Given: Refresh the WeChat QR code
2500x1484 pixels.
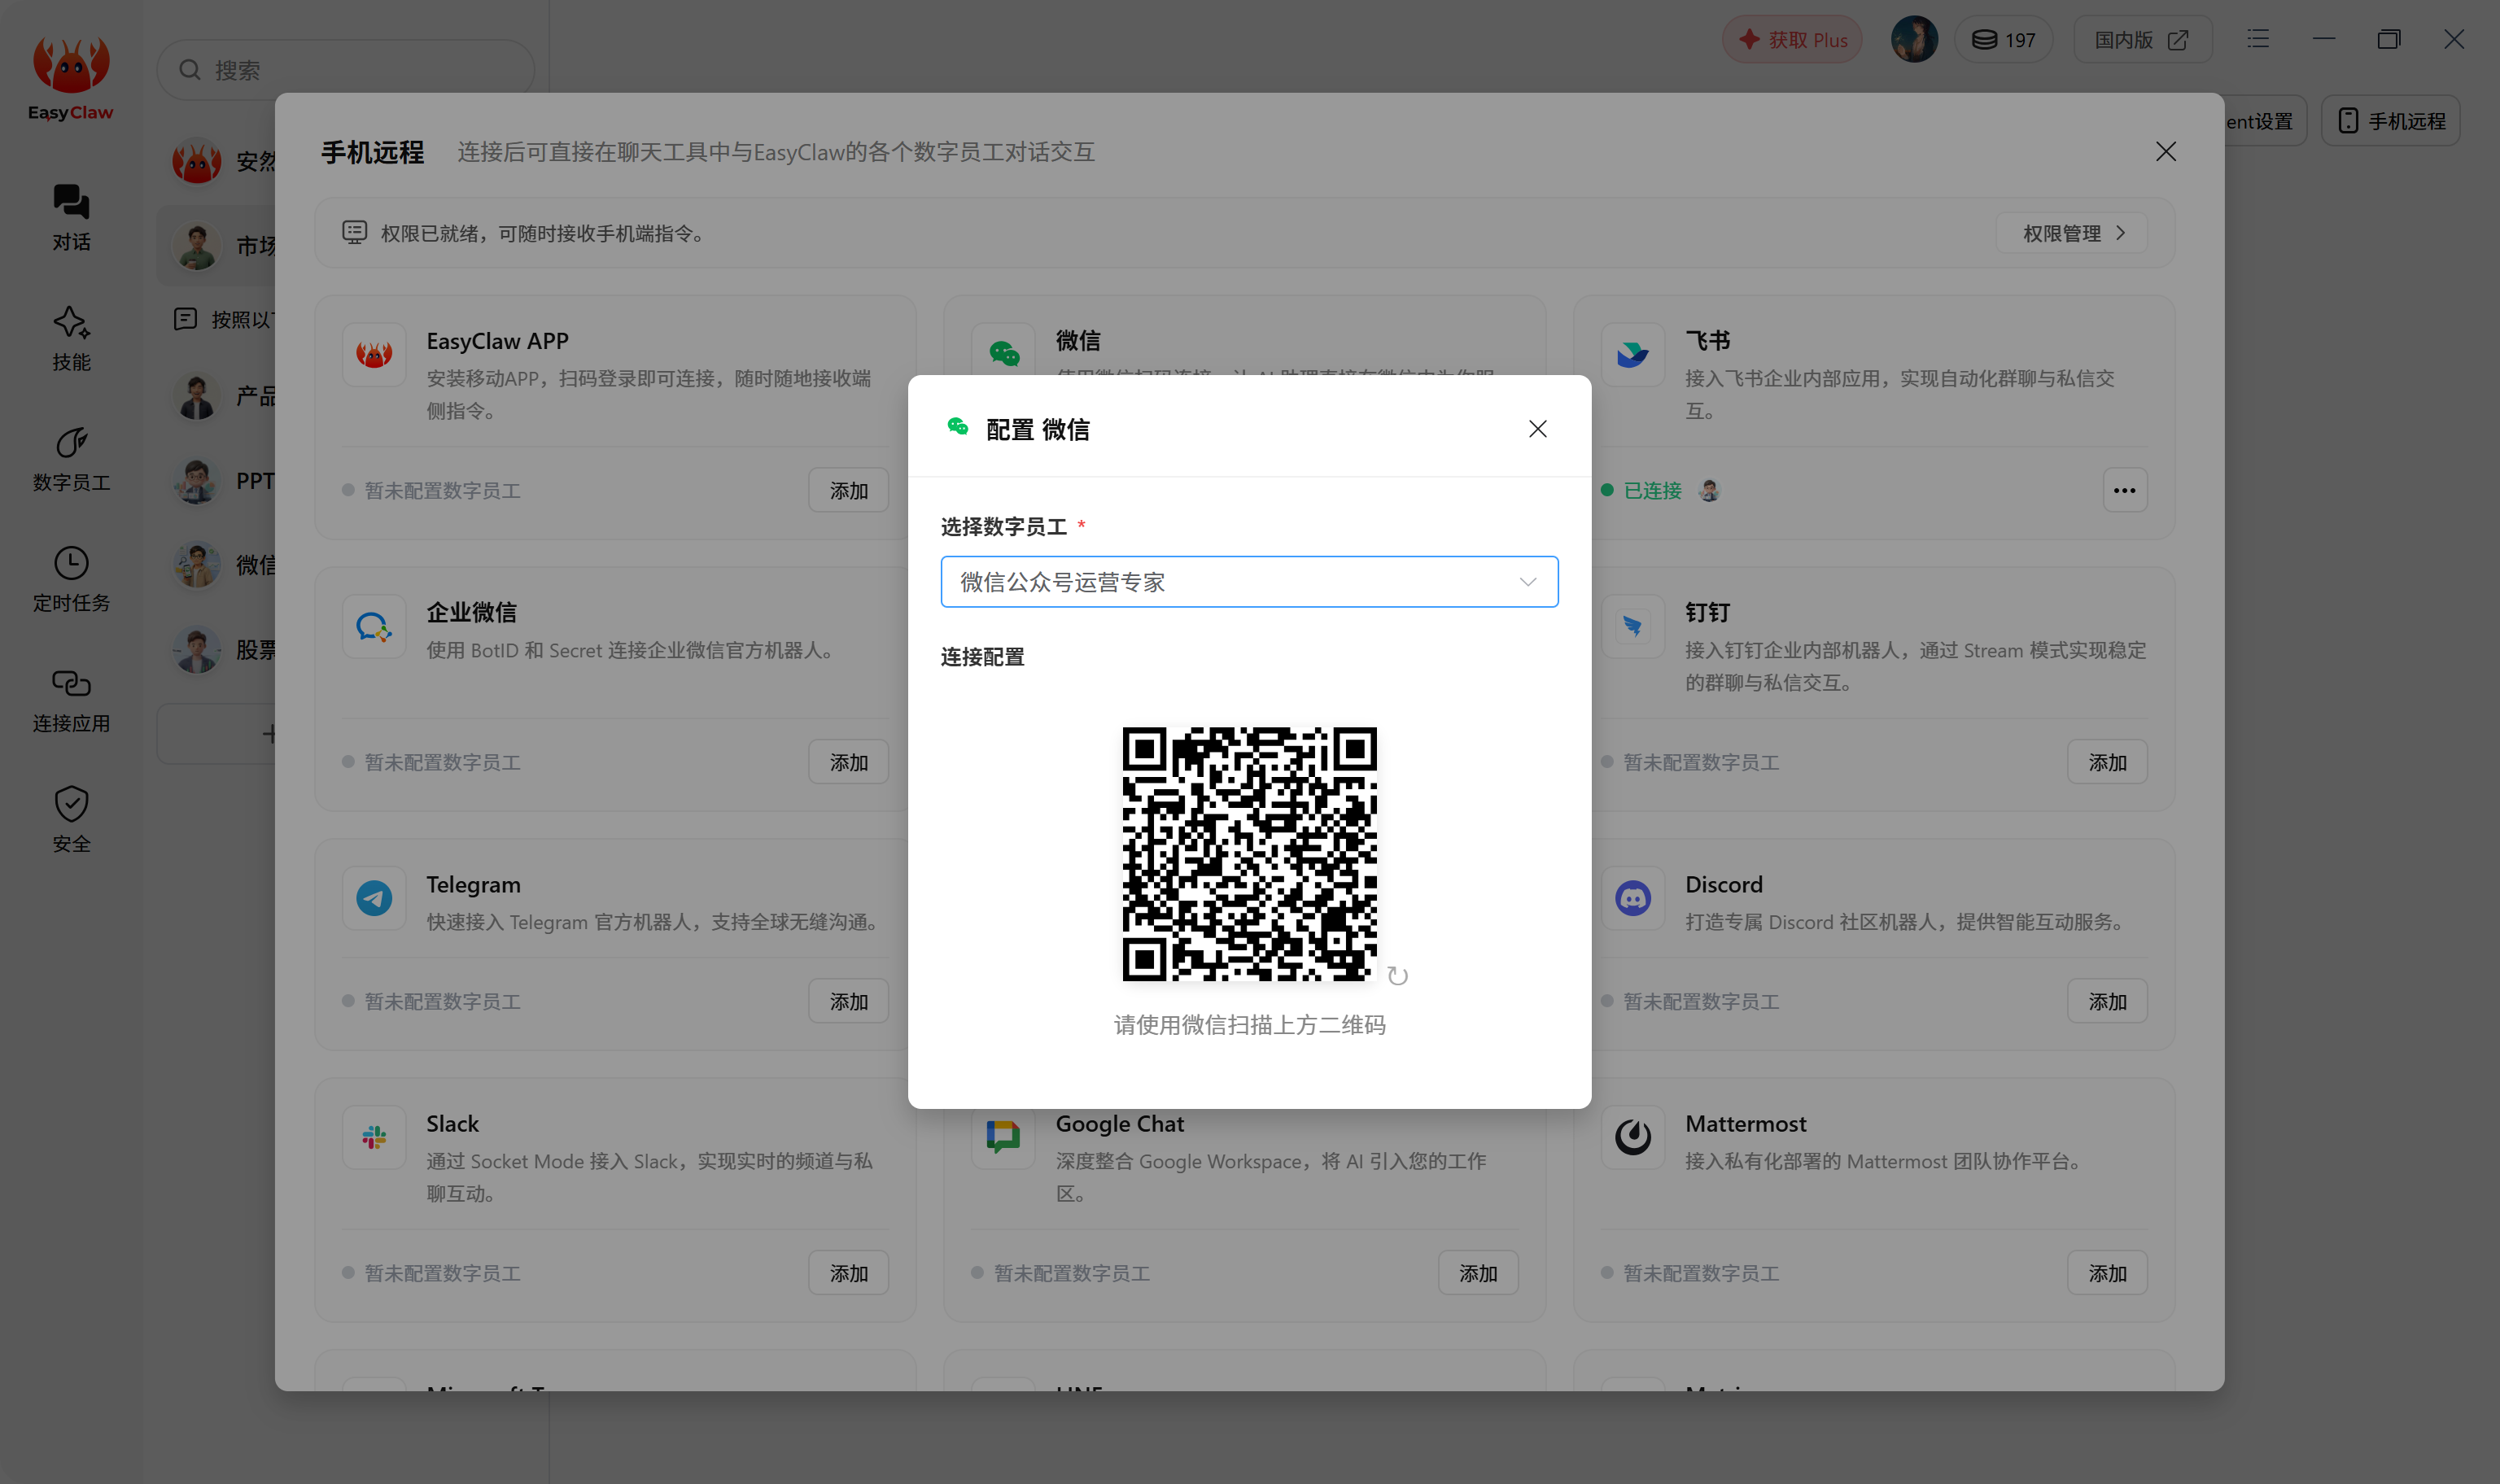Looking at the screenshot, I should tap(1398, 976).
